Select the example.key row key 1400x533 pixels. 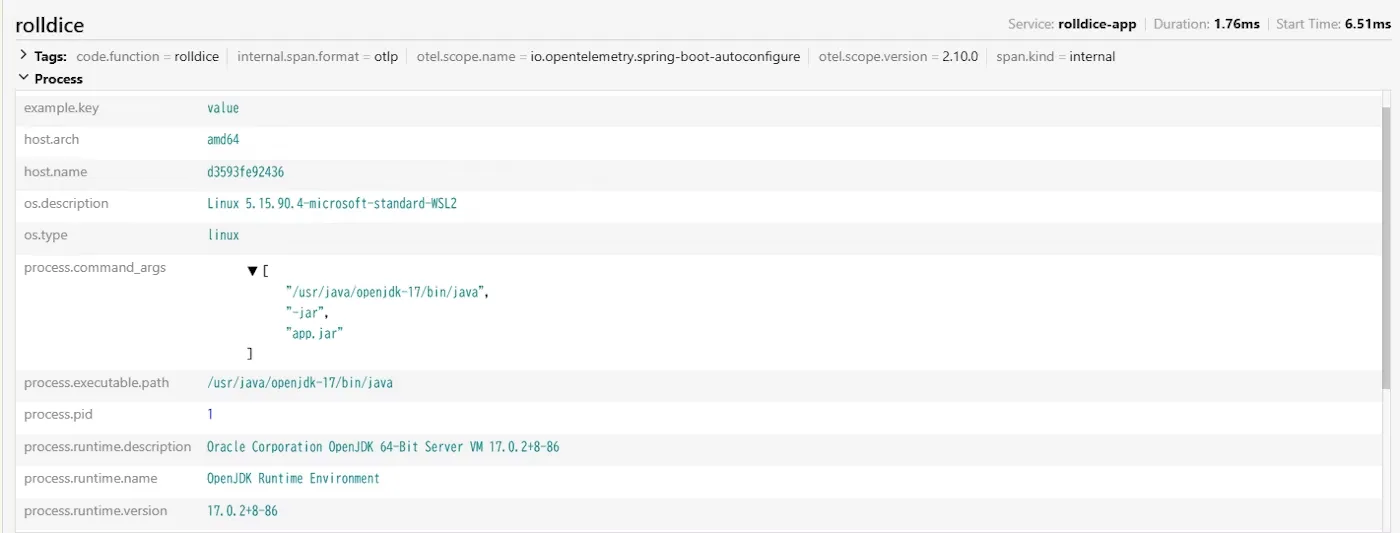61,108
